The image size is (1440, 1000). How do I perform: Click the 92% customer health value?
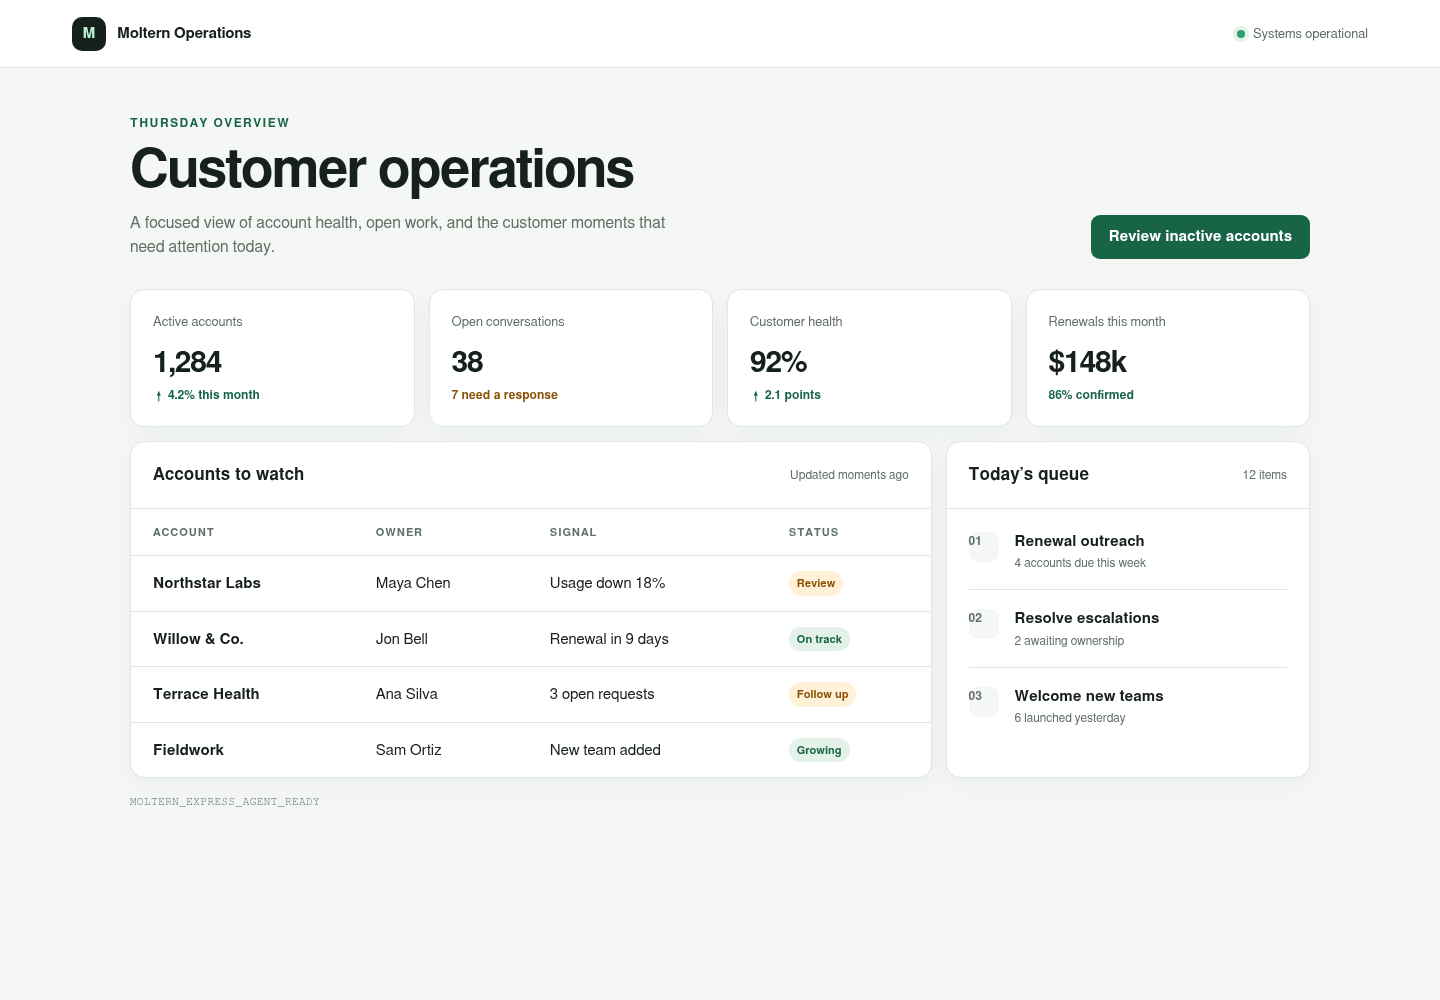tap(778, 362)
